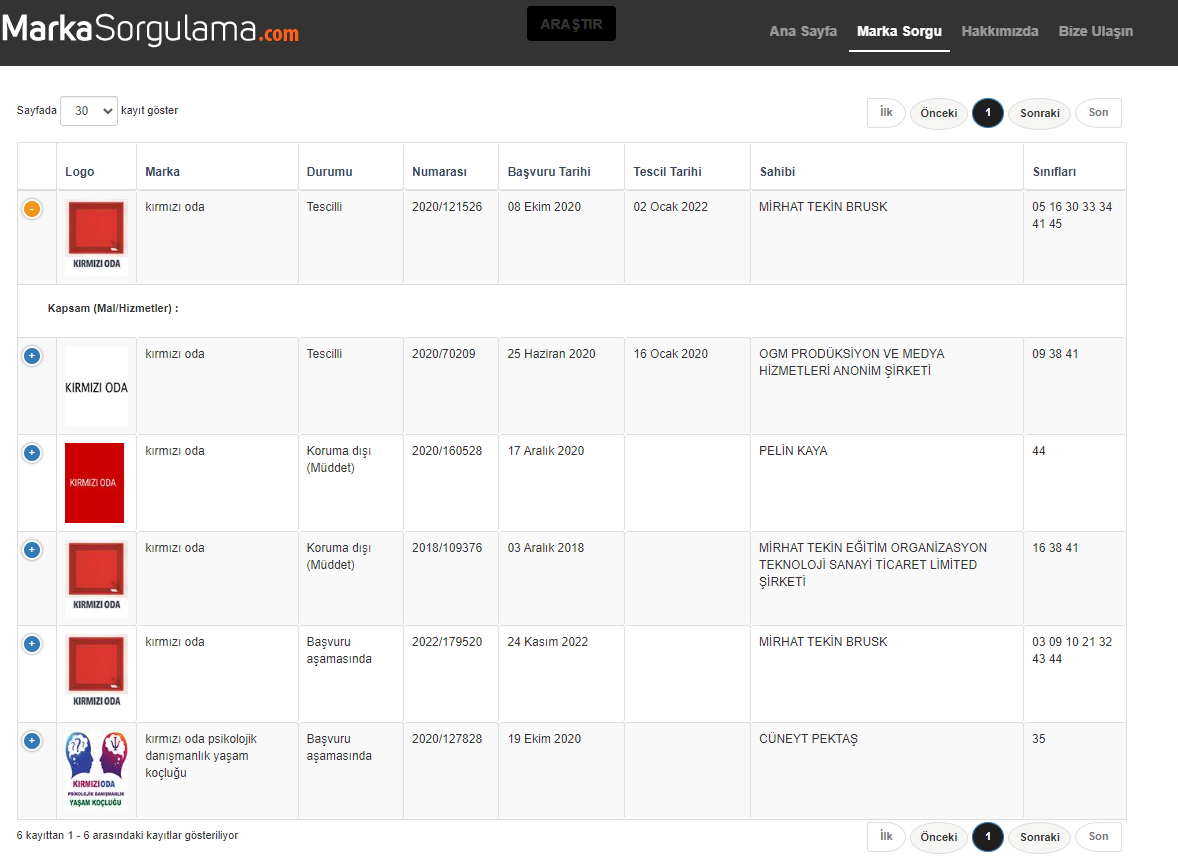Go to Ana Sayfa menu item
The width and height of the screenshot is (1178, 865).
coord(802,31)
